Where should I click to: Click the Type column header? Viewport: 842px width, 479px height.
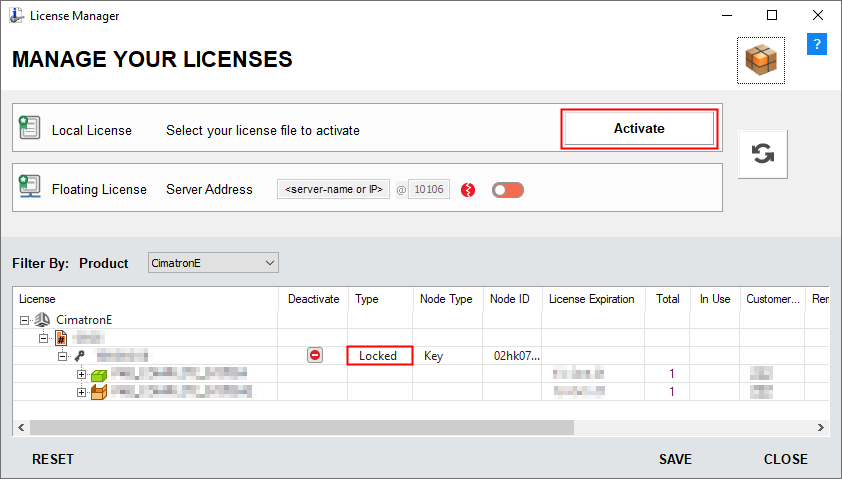tap(380, 299)
